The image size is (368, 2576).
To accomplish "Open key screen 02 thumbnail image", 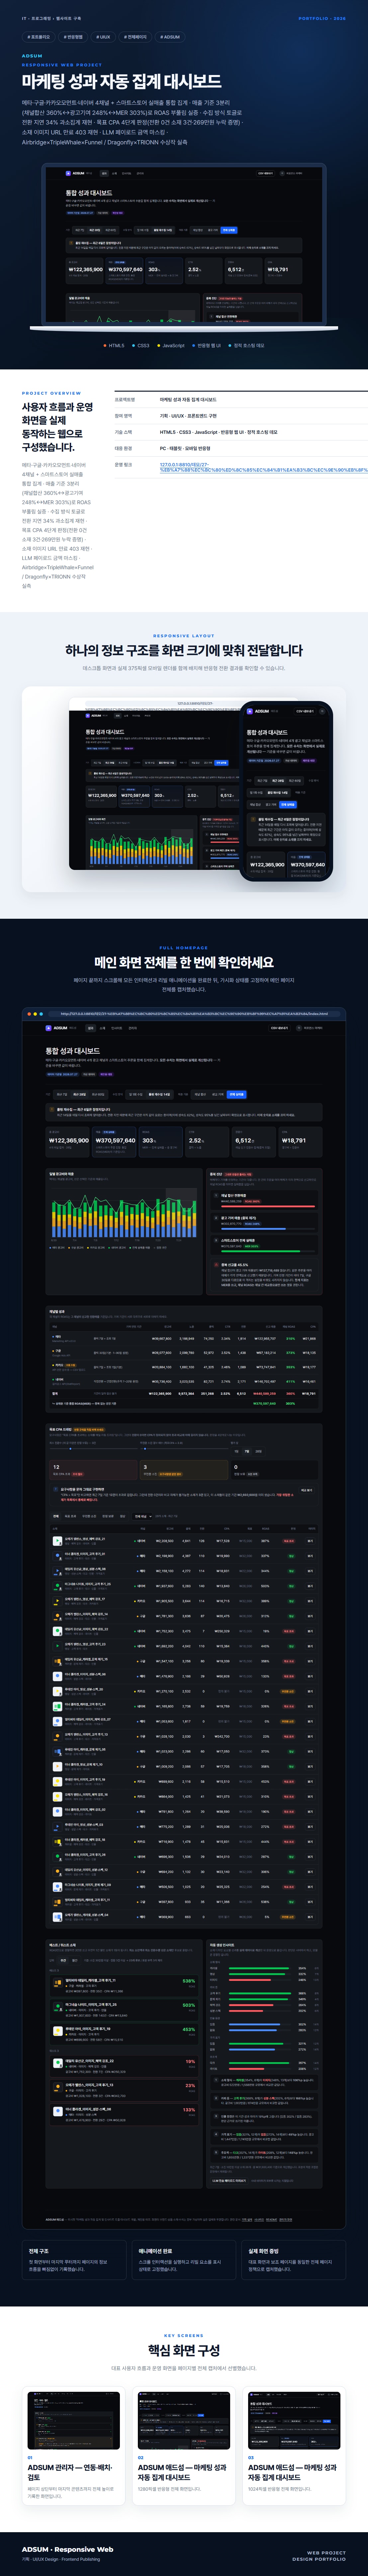I will point(184,2421).
